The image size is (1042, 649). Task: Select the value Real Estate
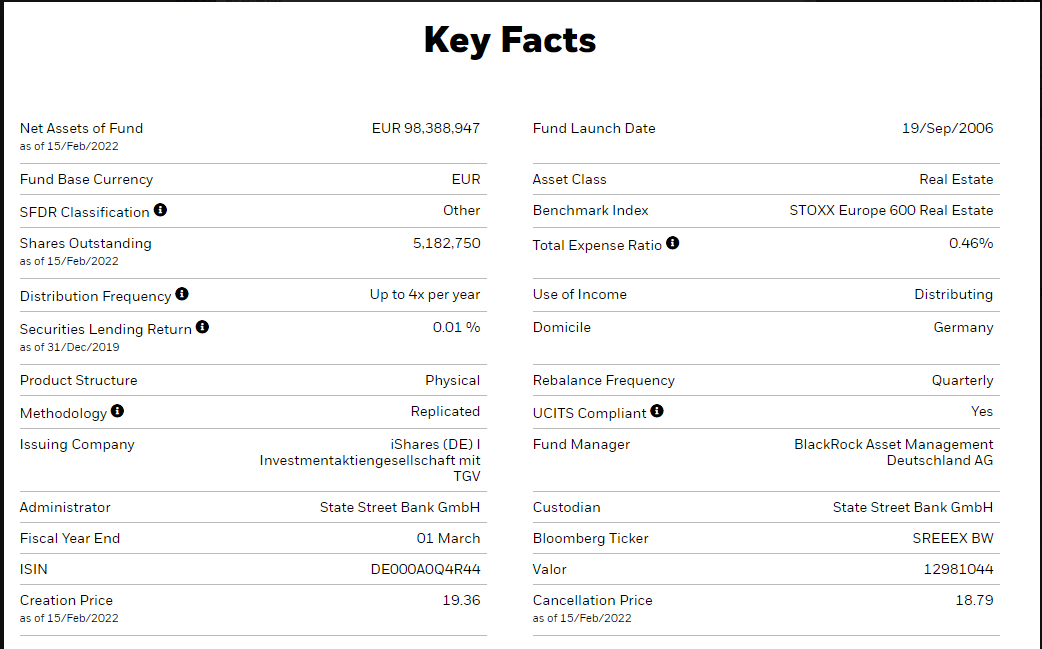[956, 179]
